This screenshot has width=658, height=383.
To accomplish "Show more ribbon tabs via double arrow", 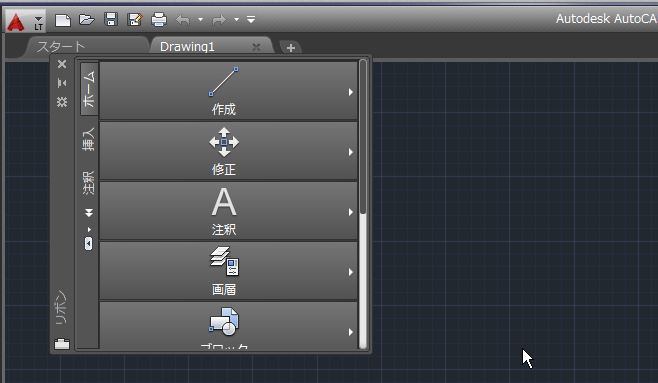I will 89,213.
